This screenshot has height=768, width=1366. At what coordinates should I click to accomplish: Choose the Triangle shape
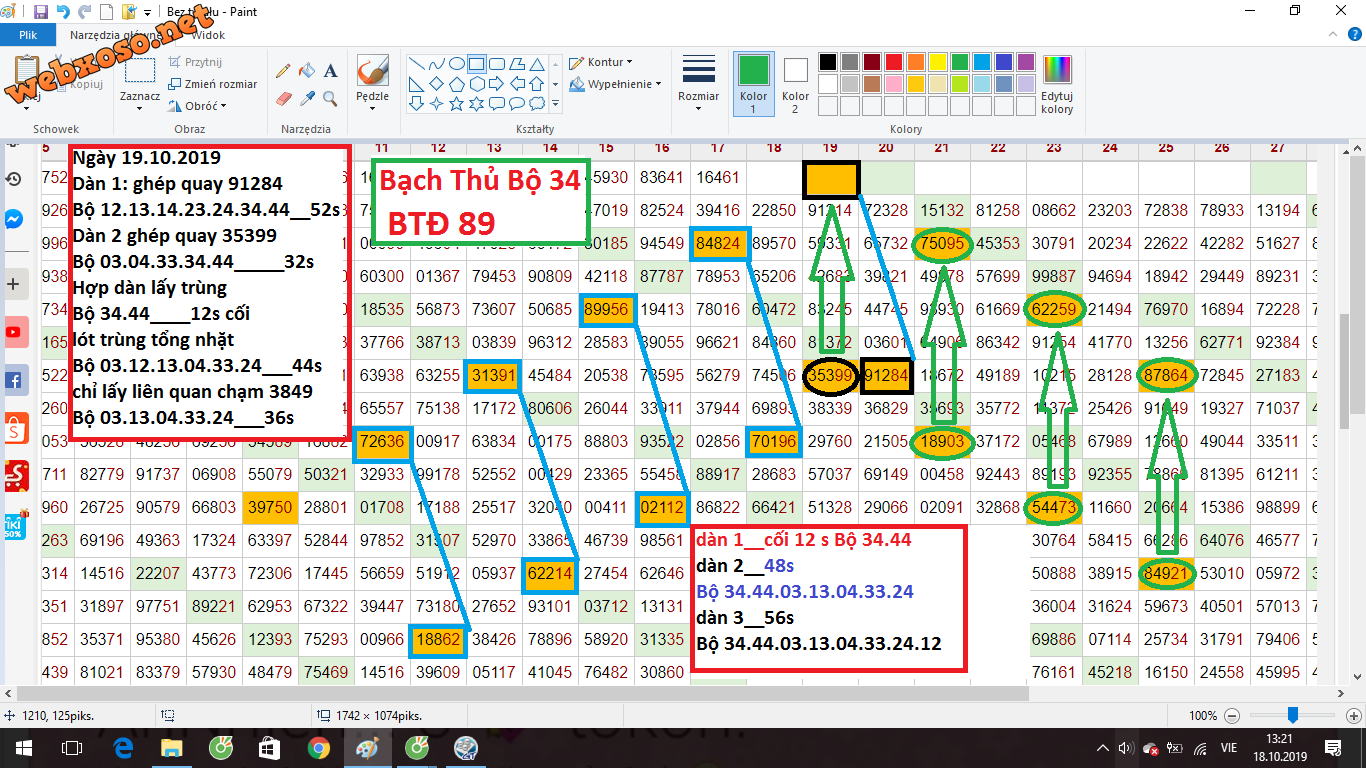pyautogui.click(x=537, y=63)
